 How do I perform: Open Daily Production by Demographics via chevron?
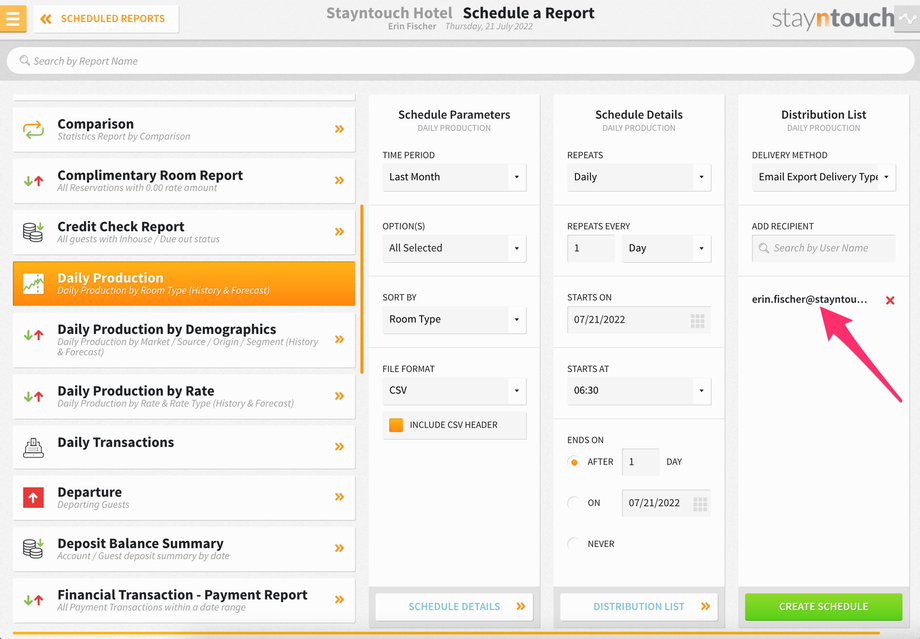[339, 339]
